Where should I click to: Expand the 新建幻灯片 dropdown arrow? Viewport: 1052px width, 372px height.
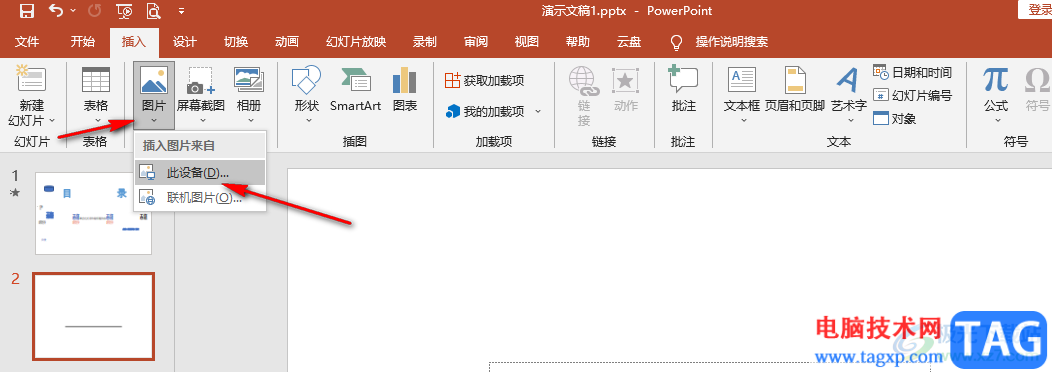point(52,121)
